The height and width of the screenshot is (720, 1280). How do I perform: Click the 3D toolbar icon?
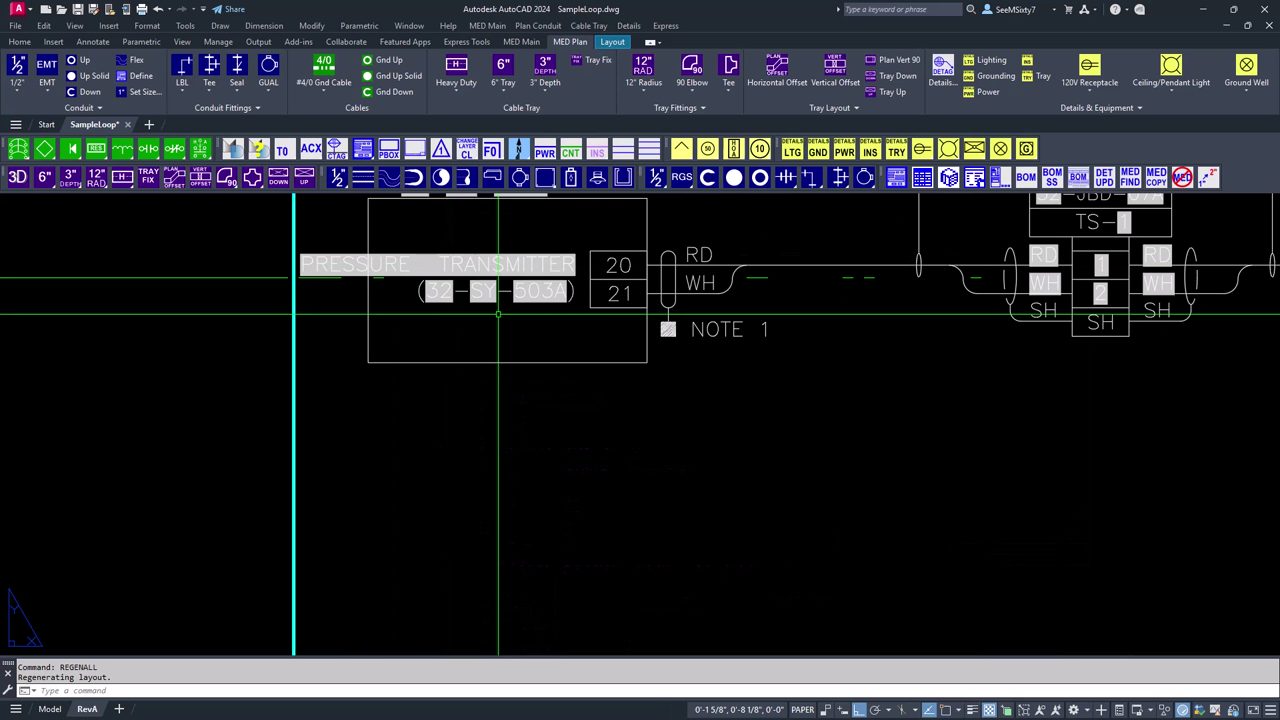[x=18, y=177]
